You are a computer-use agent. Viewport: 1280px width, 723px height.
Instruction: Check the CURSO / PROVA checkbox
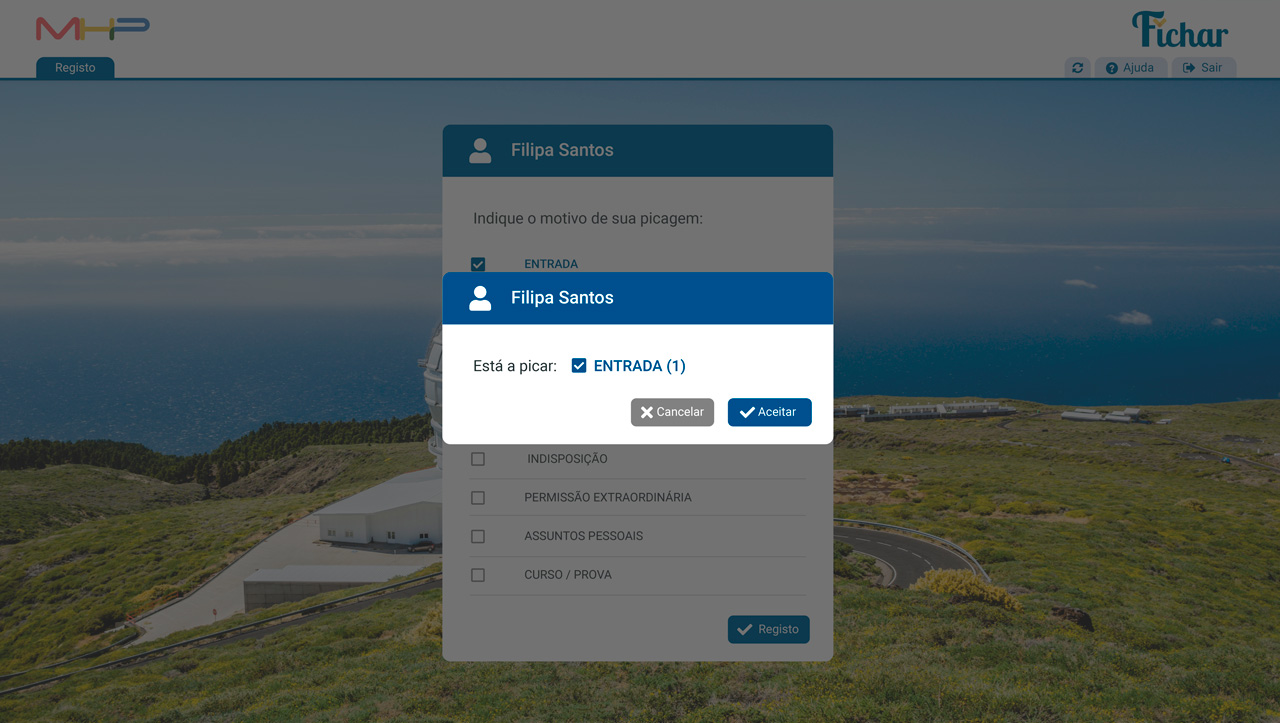coord(478,575)
